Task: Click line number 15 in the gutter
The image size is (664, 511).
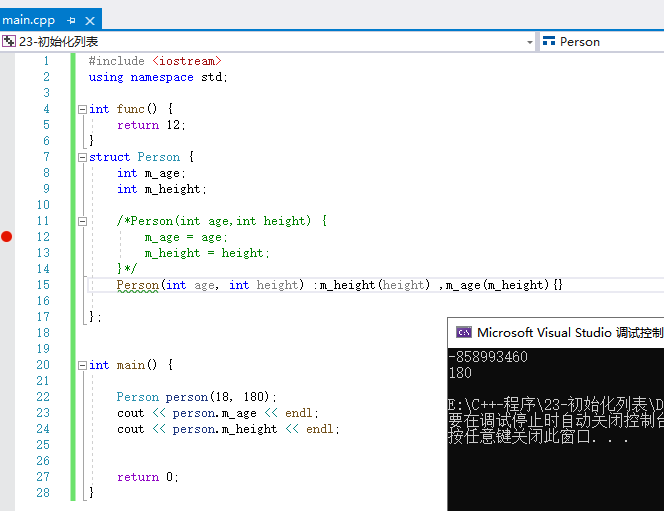Action: tap(43, 285)
